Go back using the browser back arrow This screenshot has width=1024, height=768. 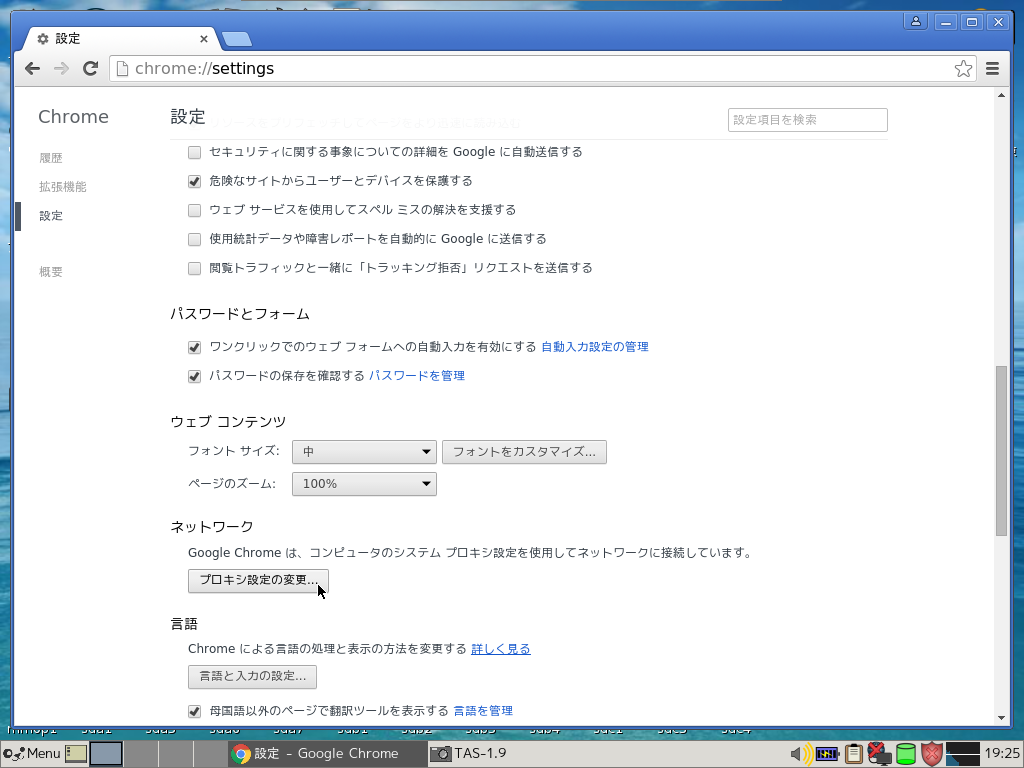32,69
